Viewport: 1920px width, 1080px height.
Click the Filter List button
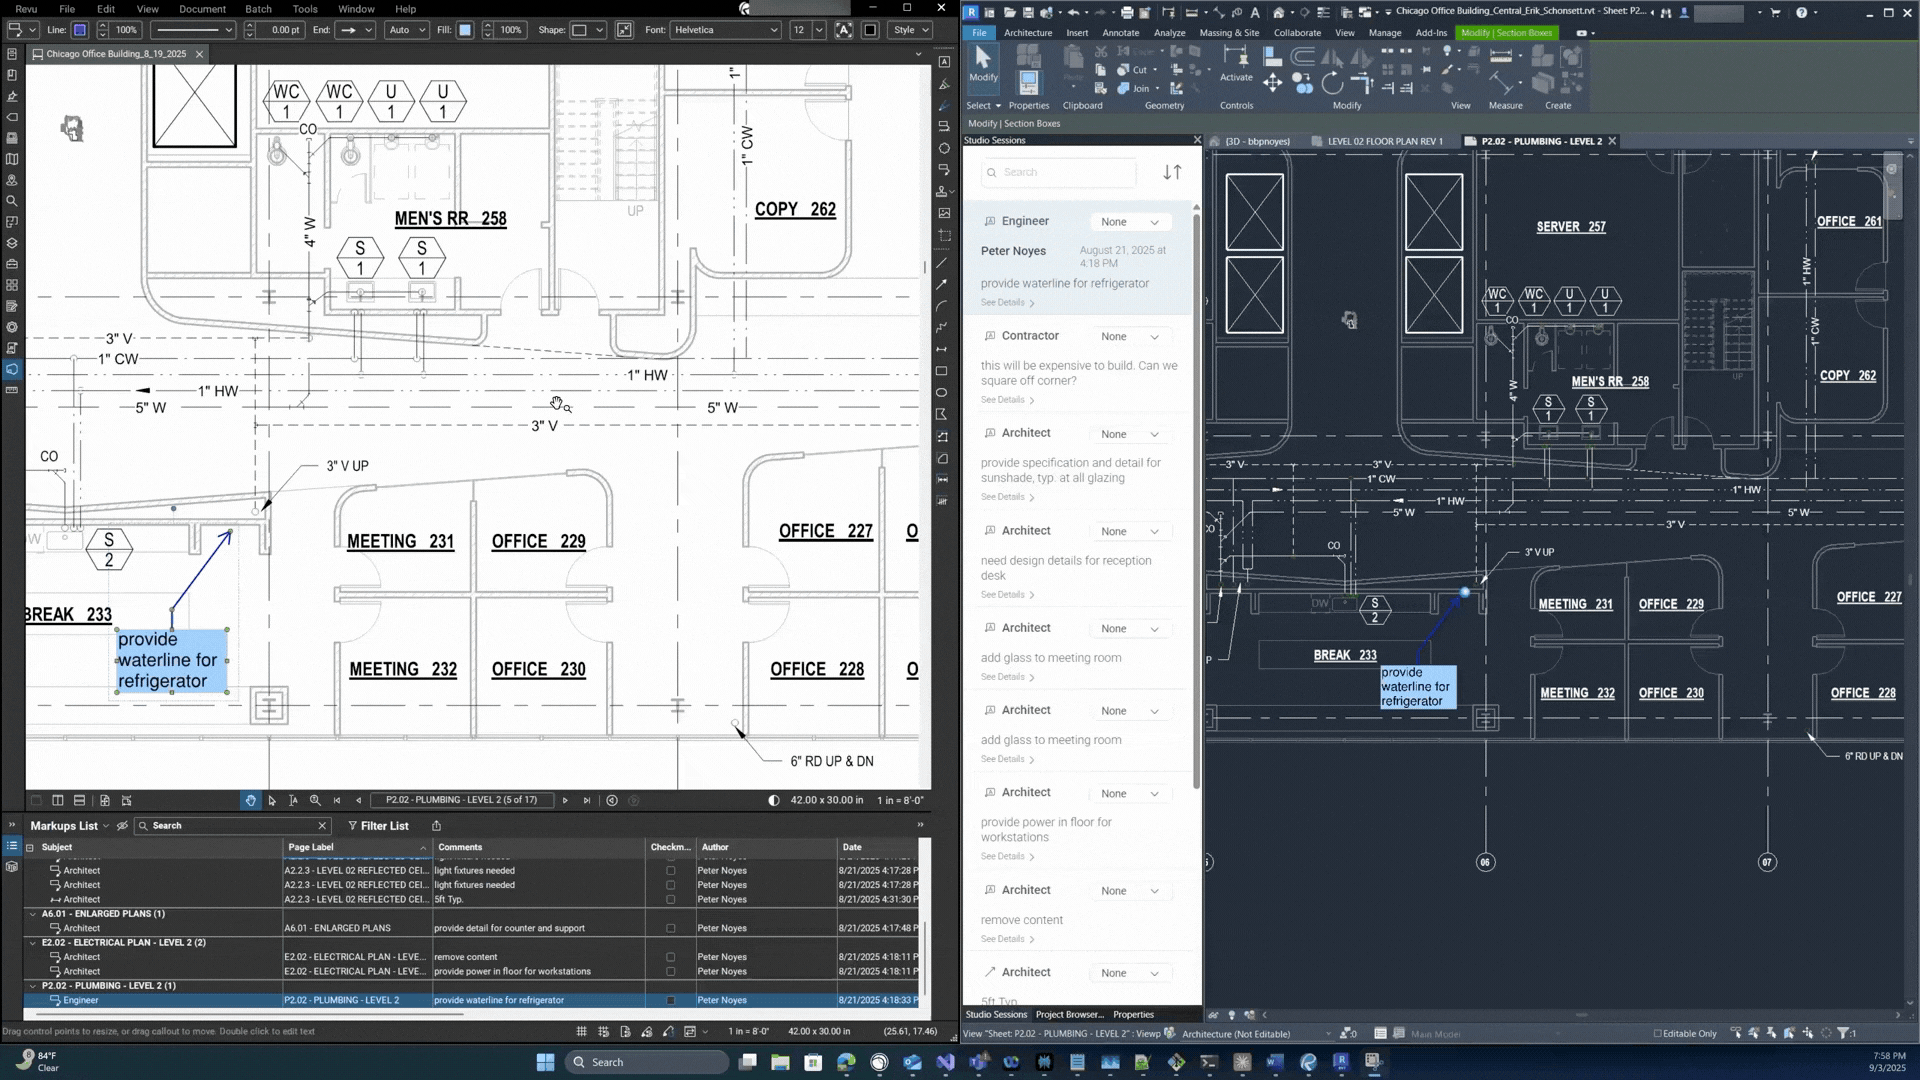click(378, 826)
